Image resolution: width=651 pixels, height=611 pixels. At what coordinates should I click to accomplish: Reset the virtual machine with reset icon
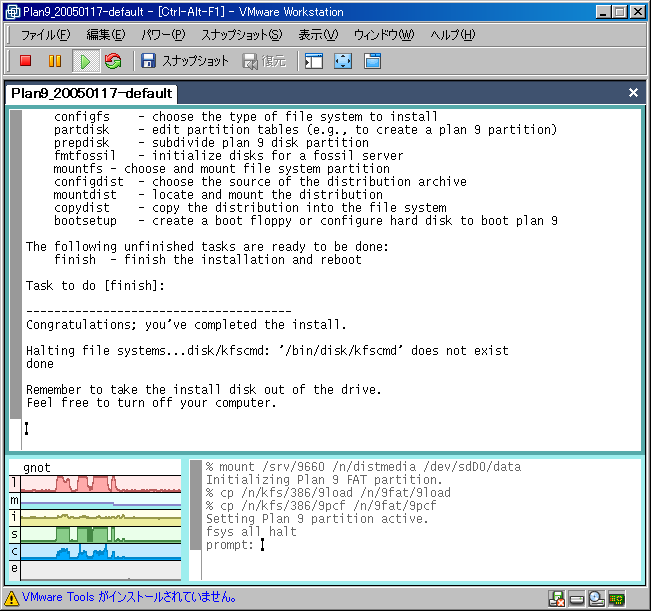point(113,61)
